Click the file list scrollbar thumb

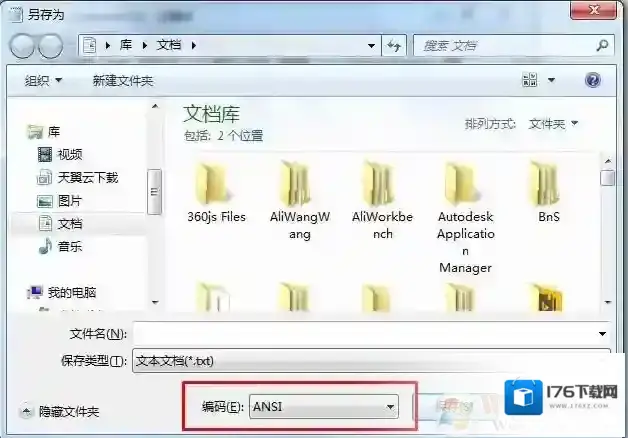[x=608, y=178]
